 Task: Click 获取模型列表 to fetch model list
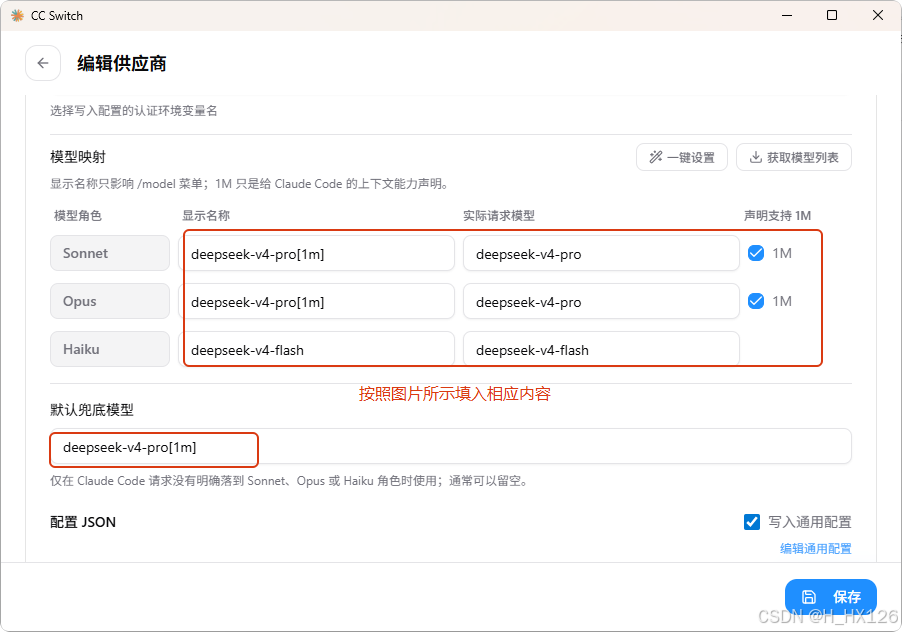click(x=794, y=157)
